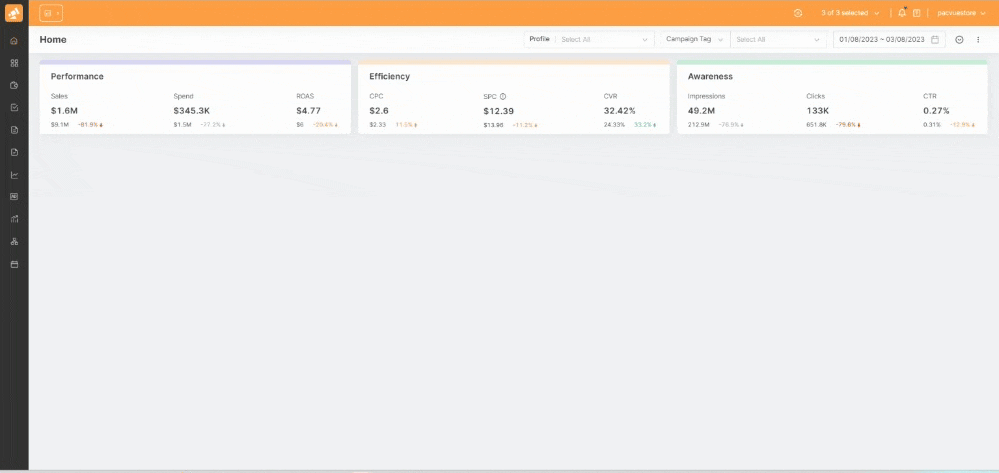The height and width of the screenshot is (473, 999).
Task: Open the checkmark task icon in sidebar
Action: point(14,108)
